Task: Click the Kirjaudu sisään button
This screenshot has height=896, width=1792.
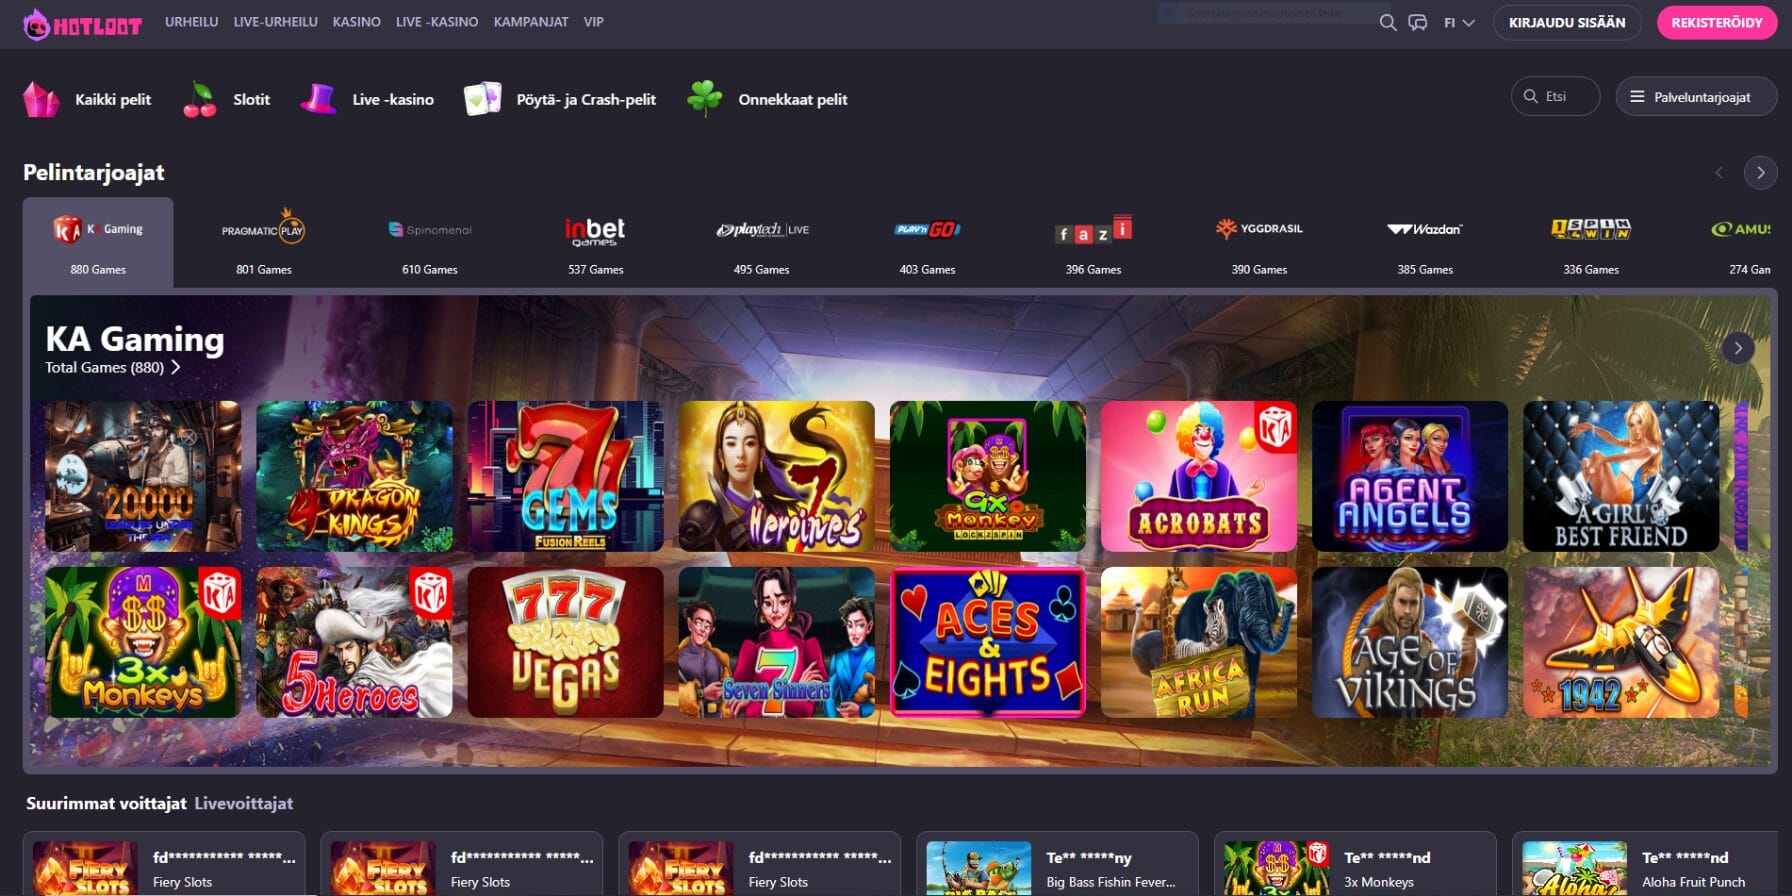Action: coord(1567,22)
